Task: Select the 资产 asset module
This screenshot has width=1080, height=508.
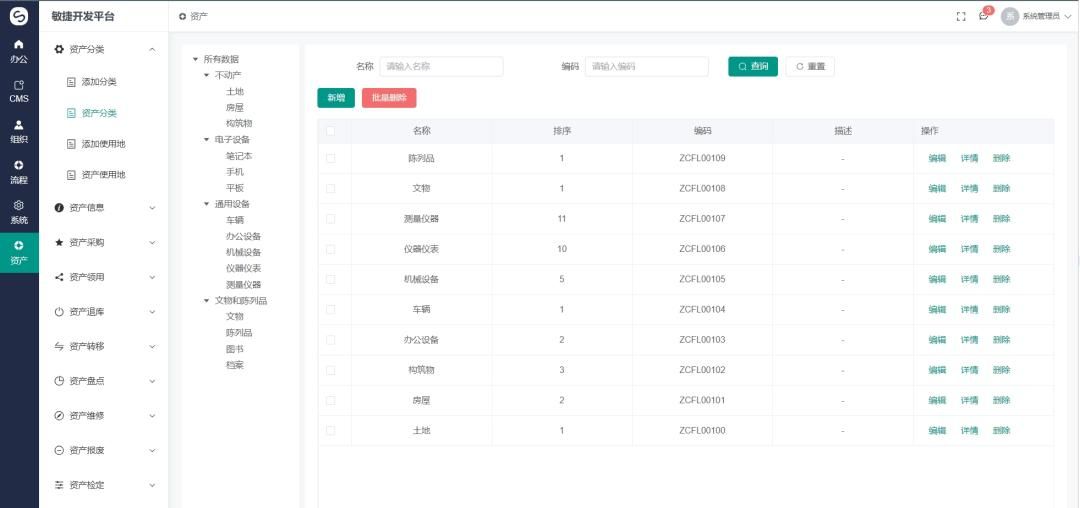Action: tap(19, 253)
